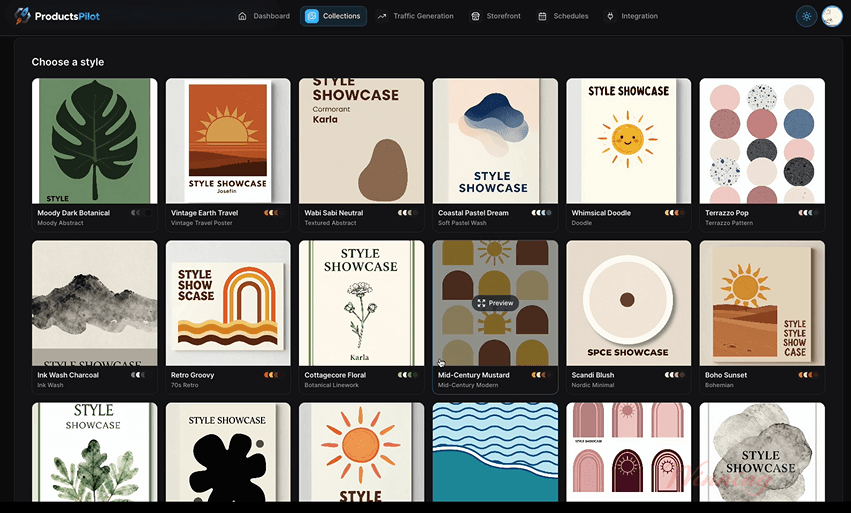Screen dimensions: 851x513
Task: Pick the Terrazzo Pop circles thumbnail
Action: 762,141
